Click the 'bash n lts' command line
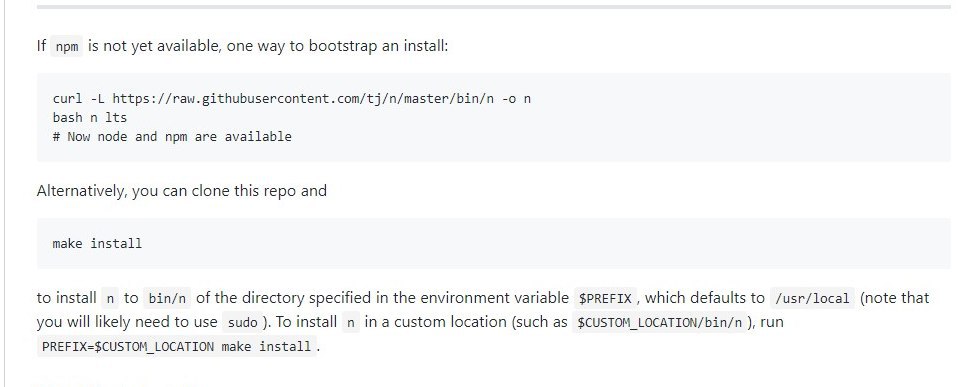Viewport: 969px width, 387px height. pos(90,117)
